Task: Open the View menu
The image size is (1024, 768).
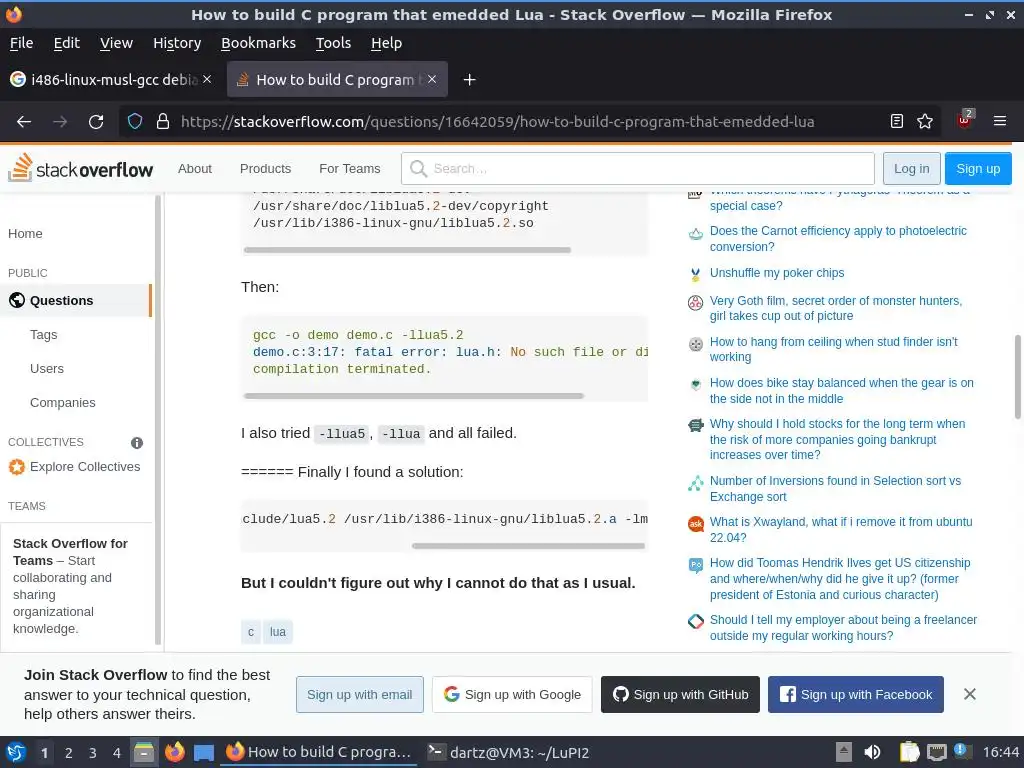Action: 116,43
